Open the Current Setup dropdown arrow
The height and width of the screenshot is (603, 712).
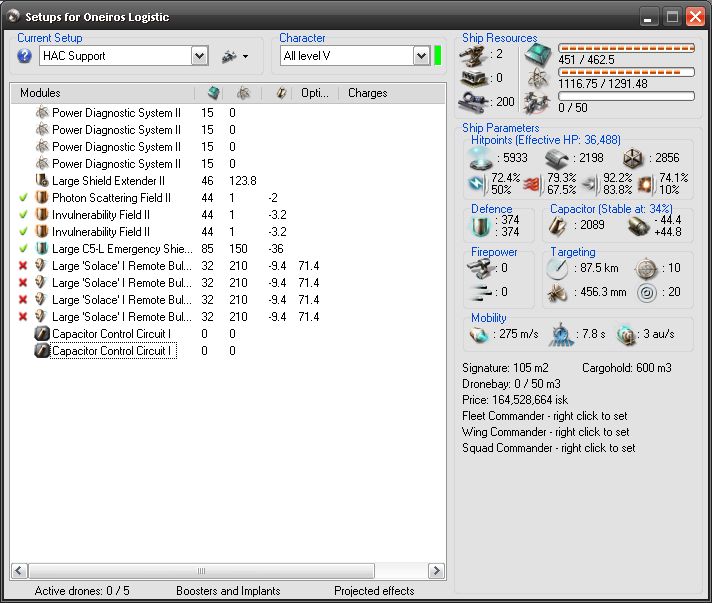point(199,56)
